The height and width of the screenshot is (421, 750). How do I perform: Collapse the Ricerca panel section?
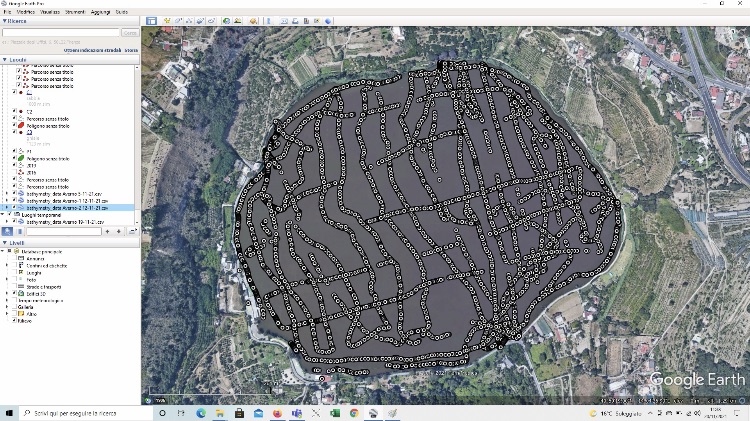point(4,19)
